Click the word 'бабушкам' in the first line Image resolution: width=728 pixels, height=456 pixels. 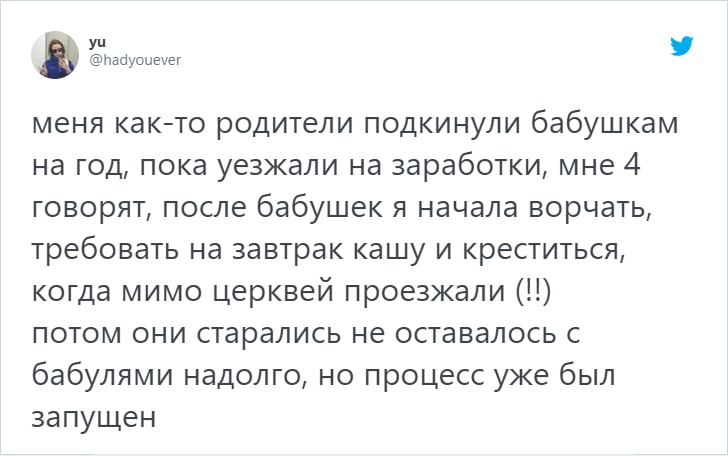[x=604, y=123]
